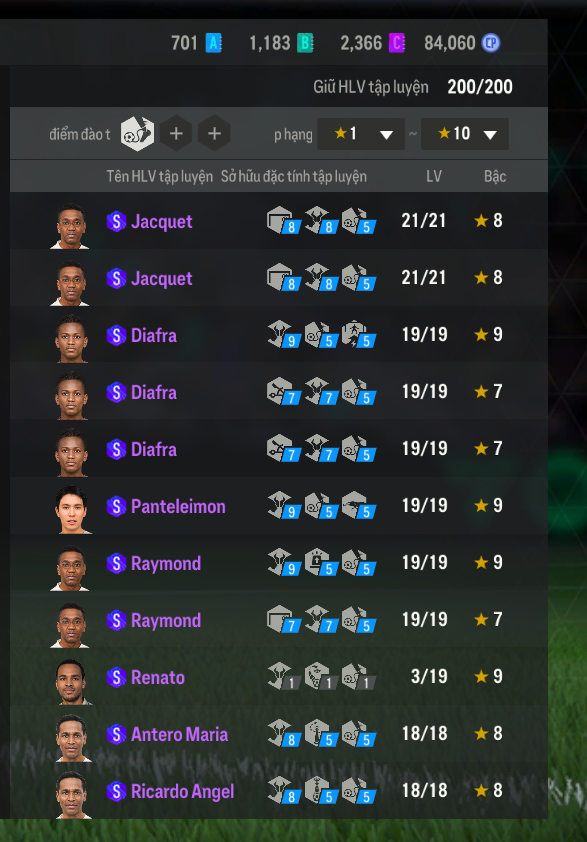Click Renato's first level-1 trait icon
This screenshot has height=842, width=587.
(x=284, y=677)
